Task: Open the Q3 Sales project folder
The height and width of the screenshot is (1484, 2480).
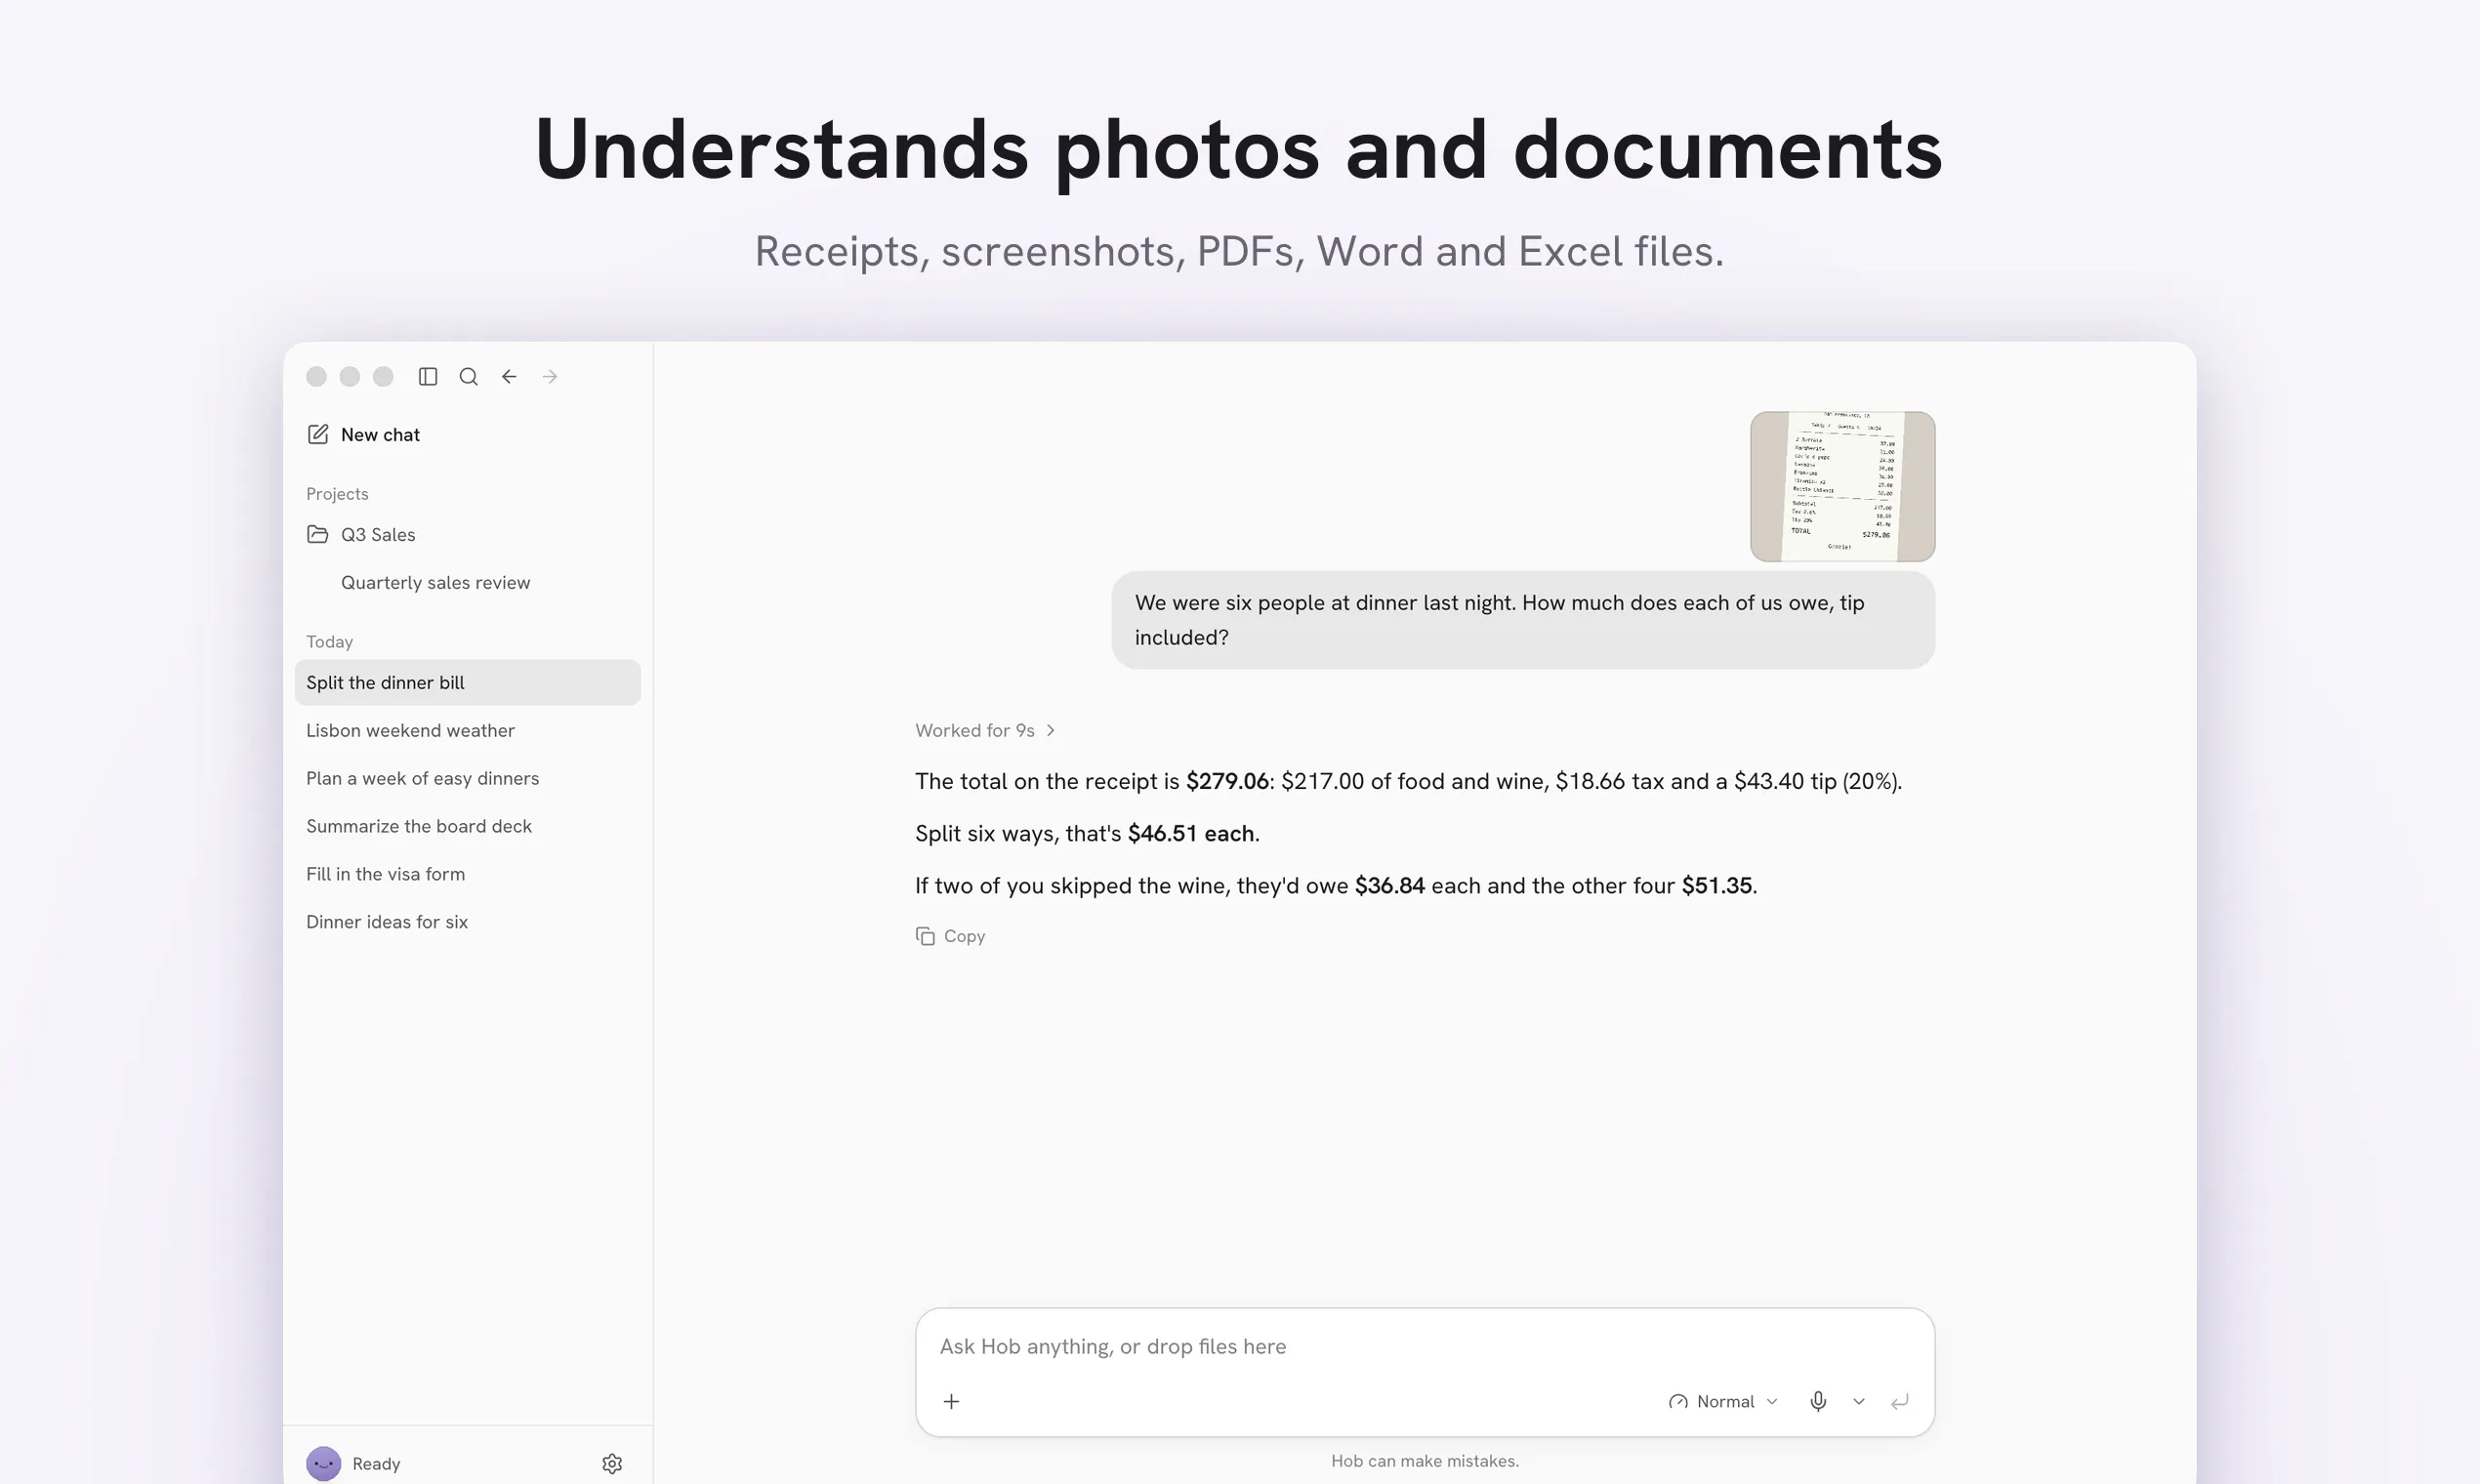Action: pyautogui.click(x=467, y=535)
